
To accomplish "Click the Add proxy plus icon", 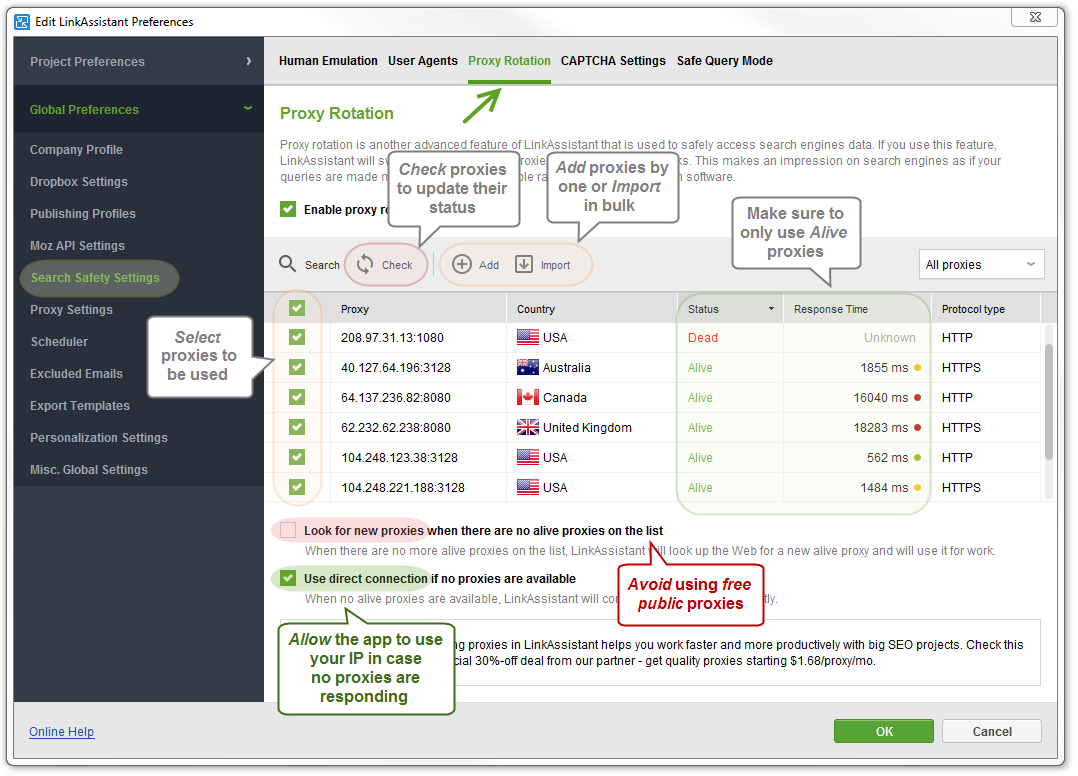I will click(x=461, y=265).
